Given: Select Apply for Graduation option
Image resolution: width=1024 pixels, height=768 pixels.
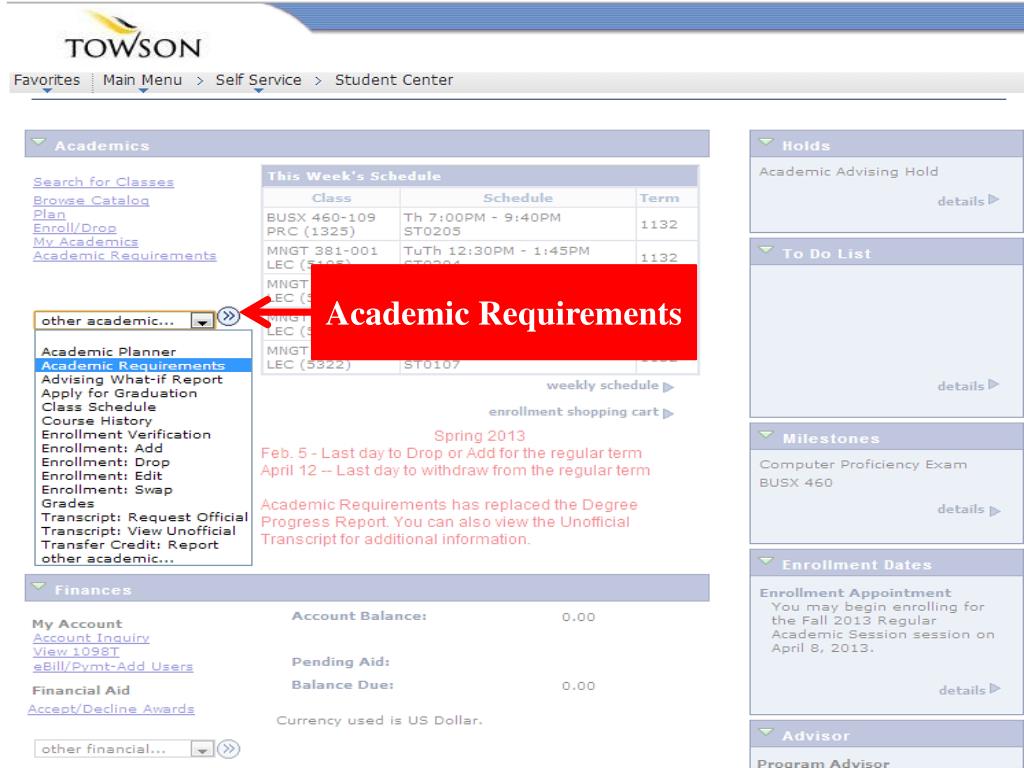Looking at the screenshot, I should coord(143,393).
